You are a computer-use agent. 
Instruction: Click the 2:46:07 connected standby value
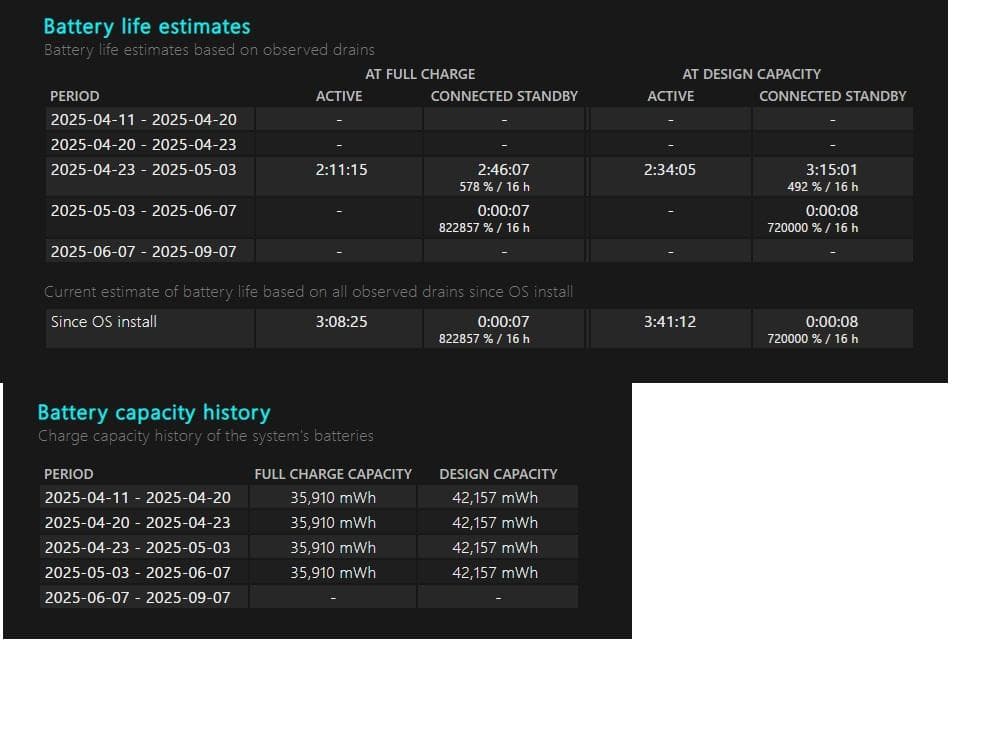pos(503,170)
